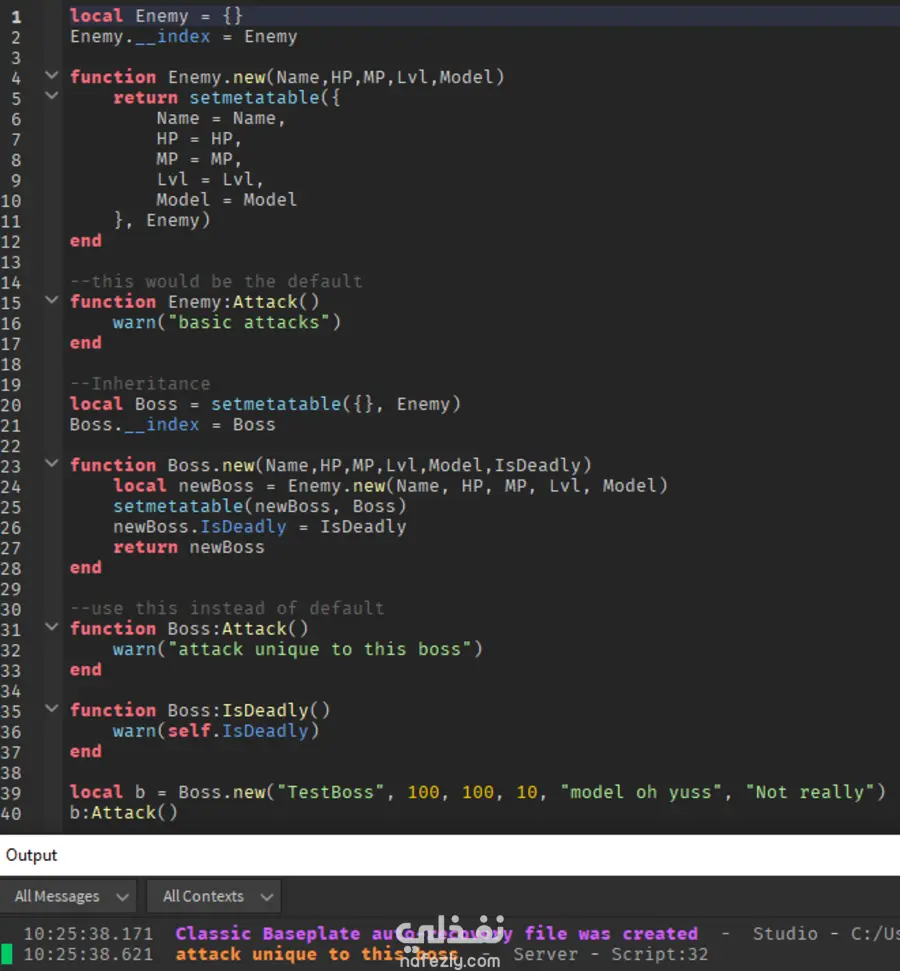The height and width of the screenshot is (971, 900).
Task: Click 'newBoss.IsDeadly = IsDeadly' line
Action: [x=260, y=527]
